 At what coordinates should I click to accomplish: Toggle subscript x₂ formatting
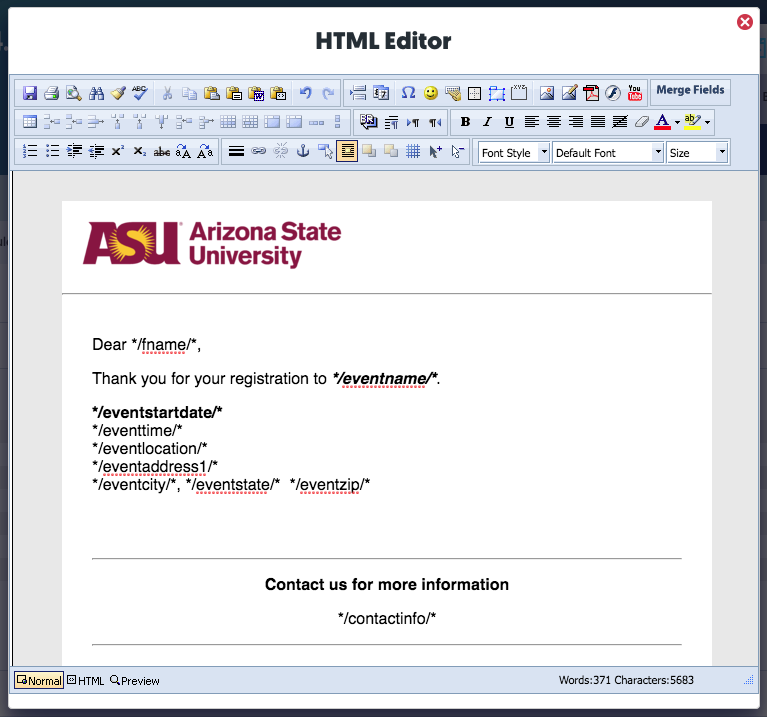pos(140,152)
